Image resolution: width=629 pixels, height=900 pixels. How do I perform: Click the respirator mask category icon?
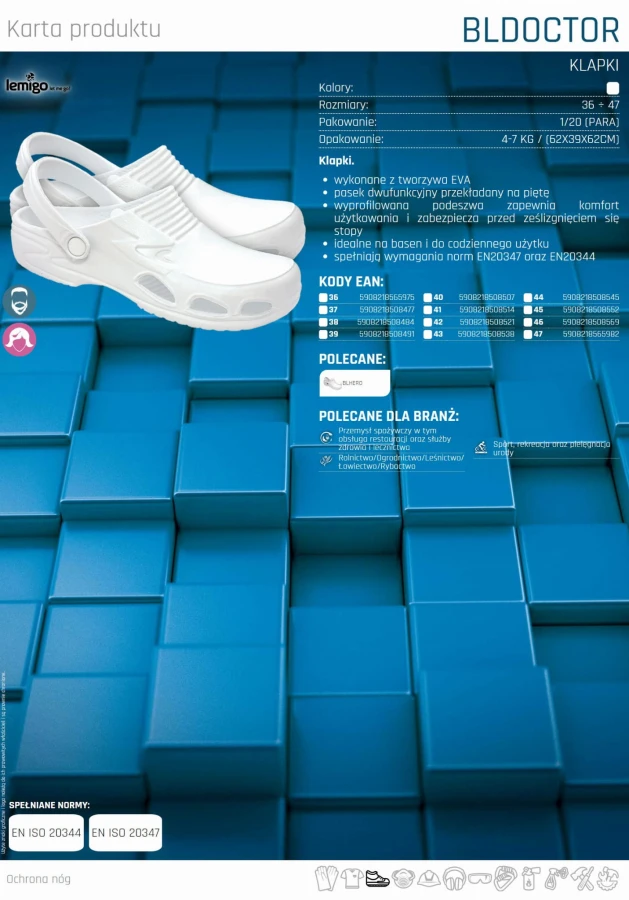[x=403, y=879]
